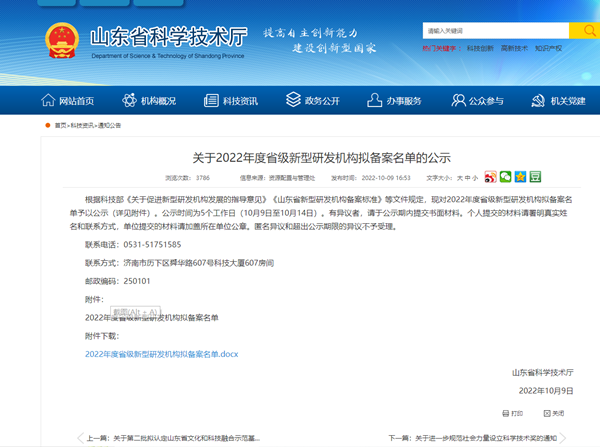Click the last green share icon

click(x=535, y=177)
